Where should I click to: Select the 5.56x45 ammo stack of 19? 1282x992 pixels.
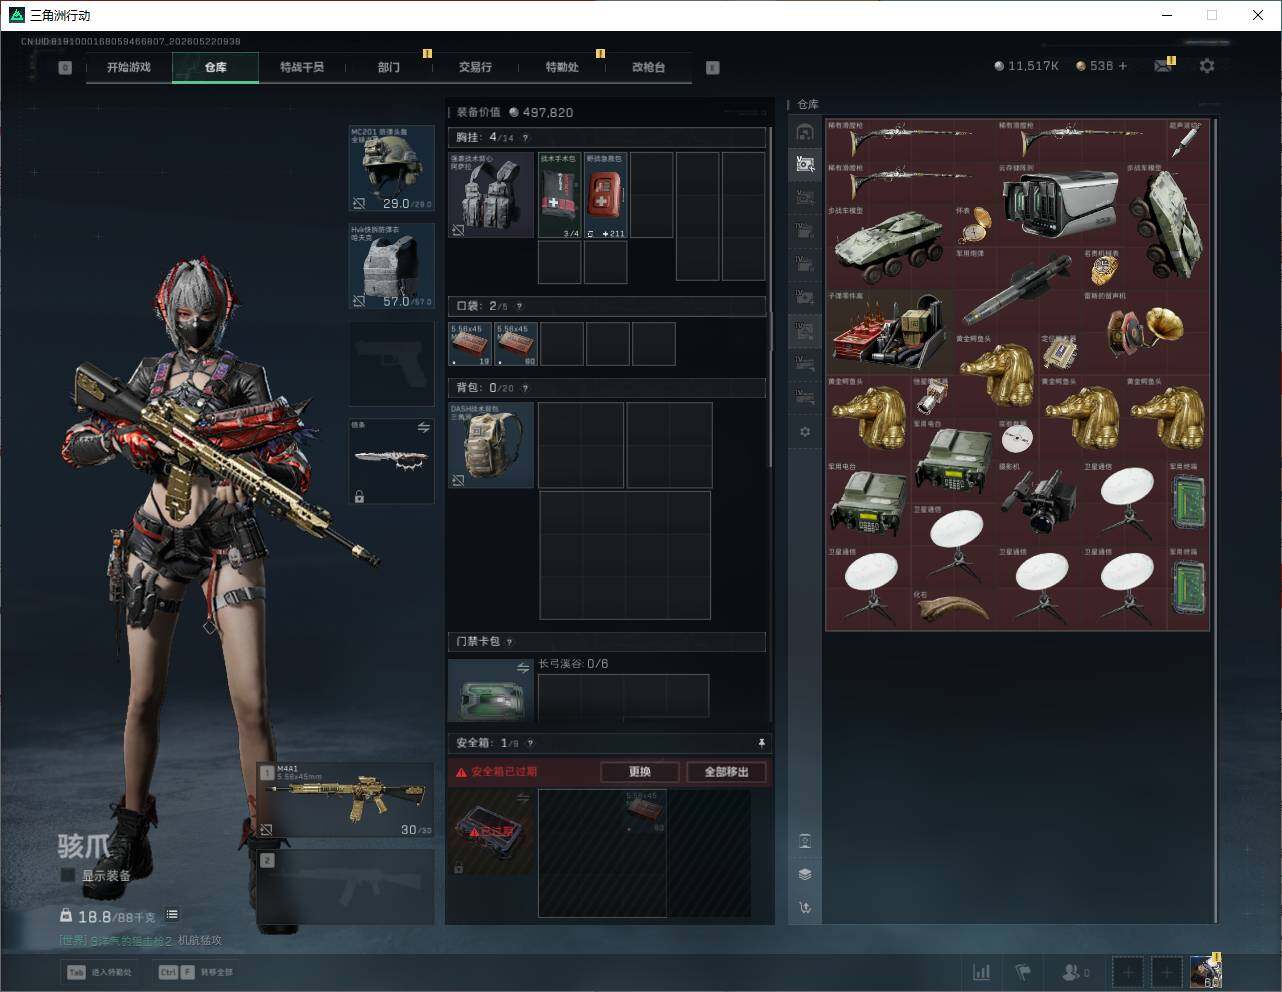click(x=470, y=343)
